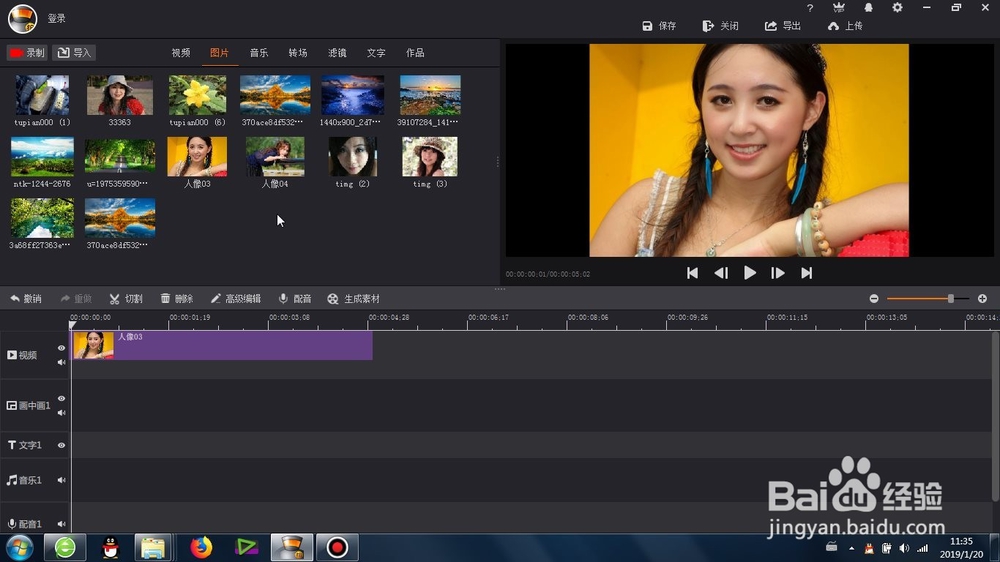The image size is (1000, 562).
Task: Click the VIP crown icon
Action: [x=839, y=8]
